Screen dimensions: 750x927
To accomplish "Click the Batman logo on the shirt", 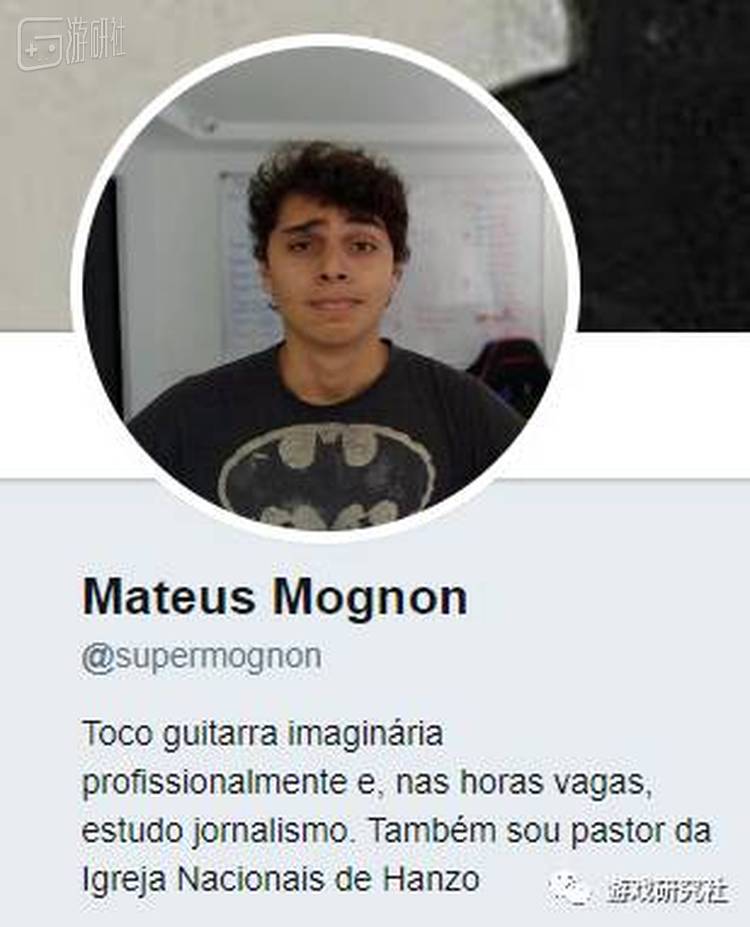I will pos(327,477).
